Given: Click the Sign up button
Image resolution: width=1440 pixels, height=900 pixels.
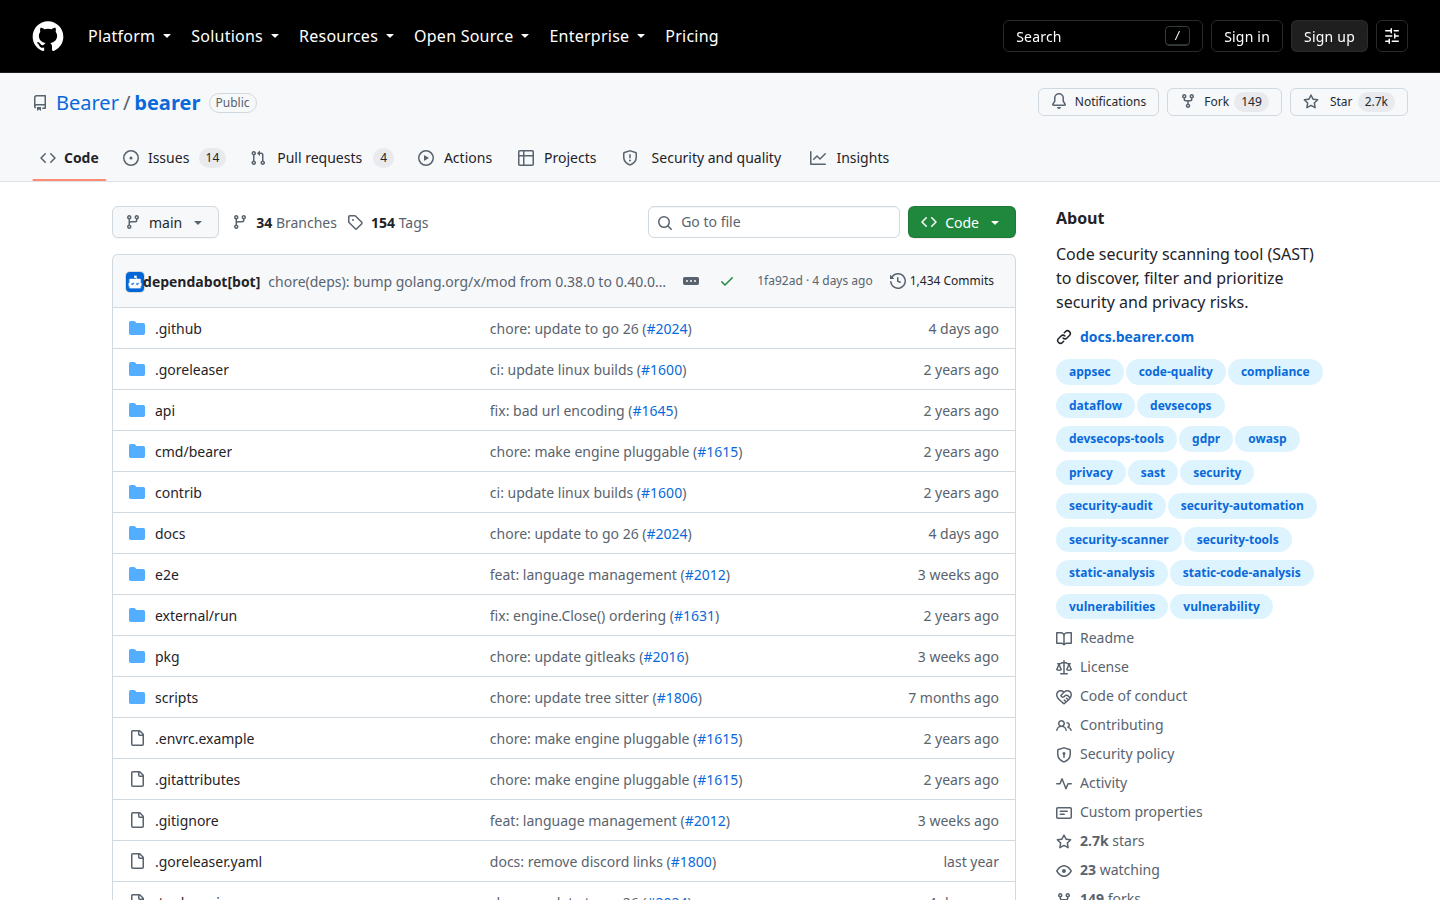Looking at the screenshot, I should click(x=1329, y=36).
